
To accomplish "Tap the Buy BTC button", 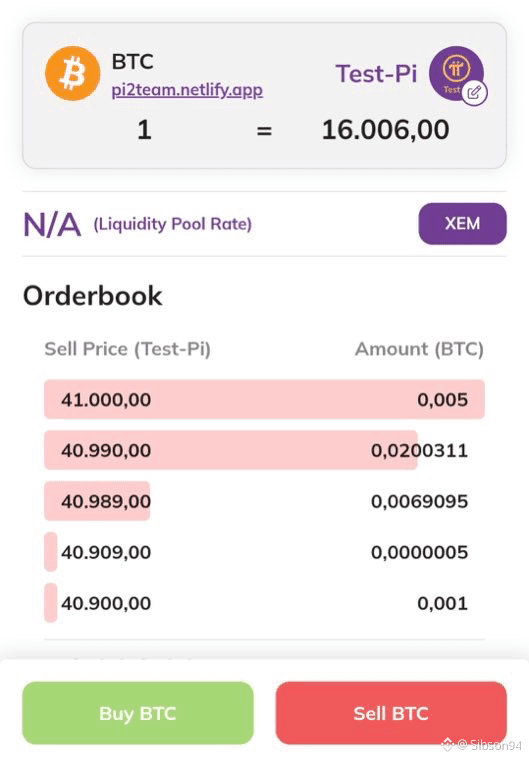I will tap(138, 713).
